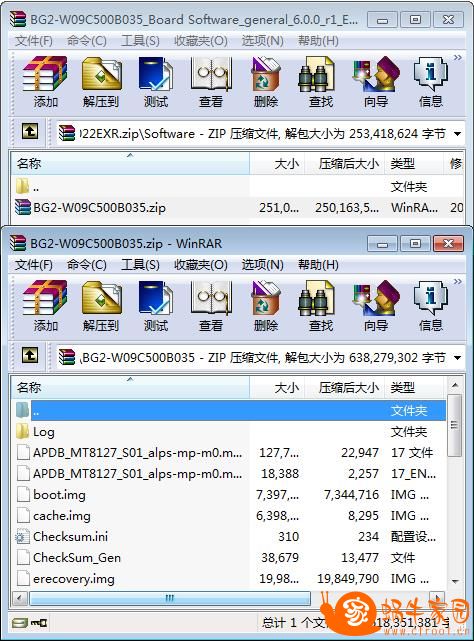
Task: Click drive/key status icon in status bar
Action: (x=29, y=623)
